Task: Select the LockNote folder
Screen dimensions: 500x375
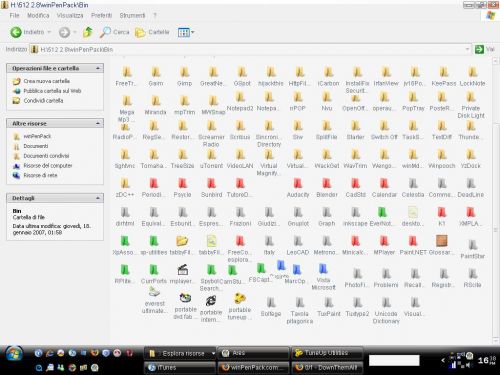Action: point(472,77)
